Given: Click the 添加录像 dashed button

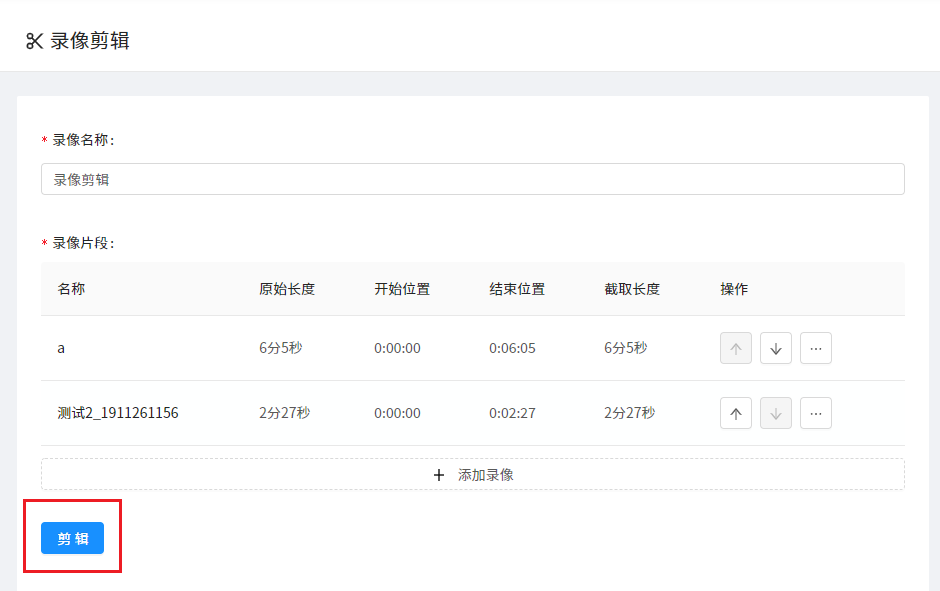Looking at the screenshot, I should pyautogui.click(x=472, y=475).
